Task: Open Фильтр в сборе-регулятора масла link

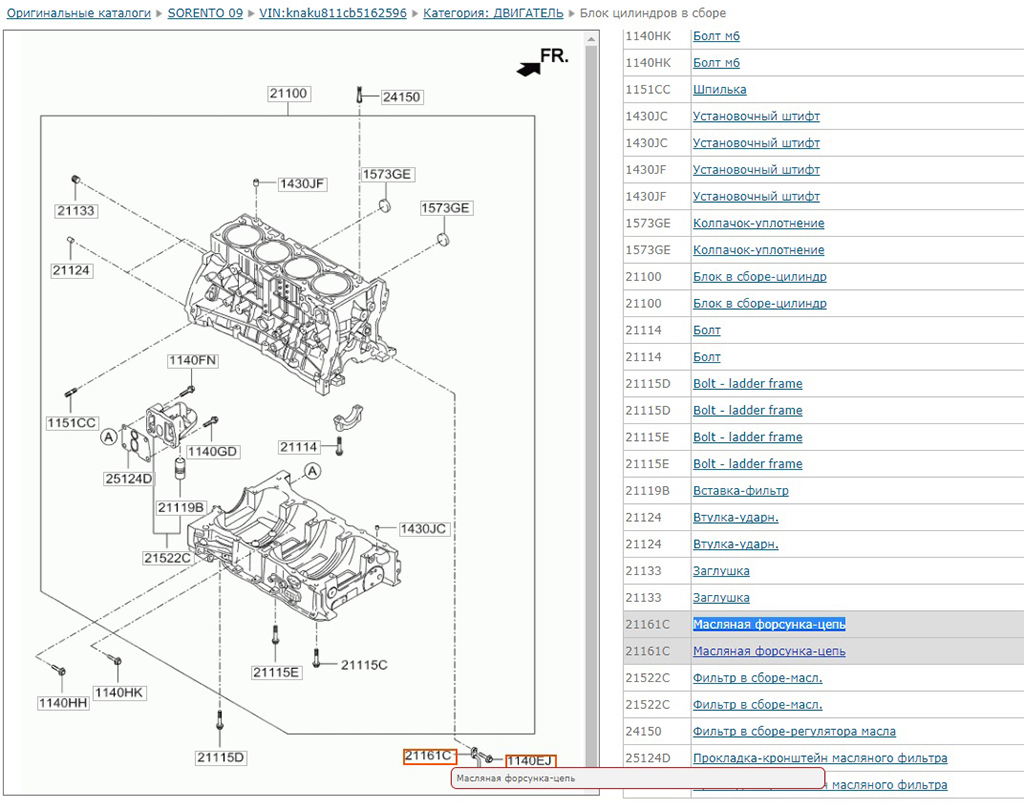Action: pos(794,731)
